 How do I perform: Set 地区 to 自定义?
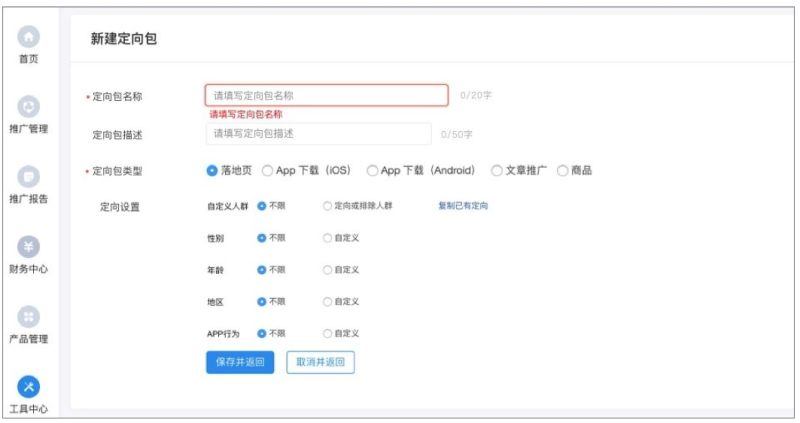click(327, 302)
